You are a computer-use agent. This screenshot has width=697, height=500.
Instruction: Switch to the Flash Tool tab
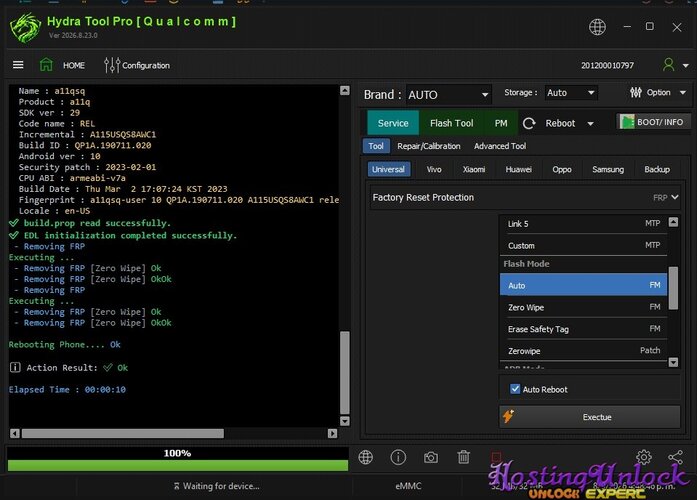pyautogui.click(x=451, y=123)
